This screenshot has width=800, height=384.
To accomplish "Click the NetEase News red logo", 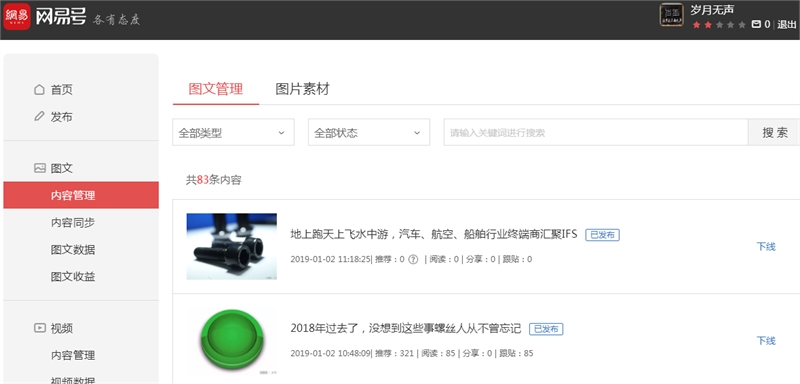I will point(17,16).
